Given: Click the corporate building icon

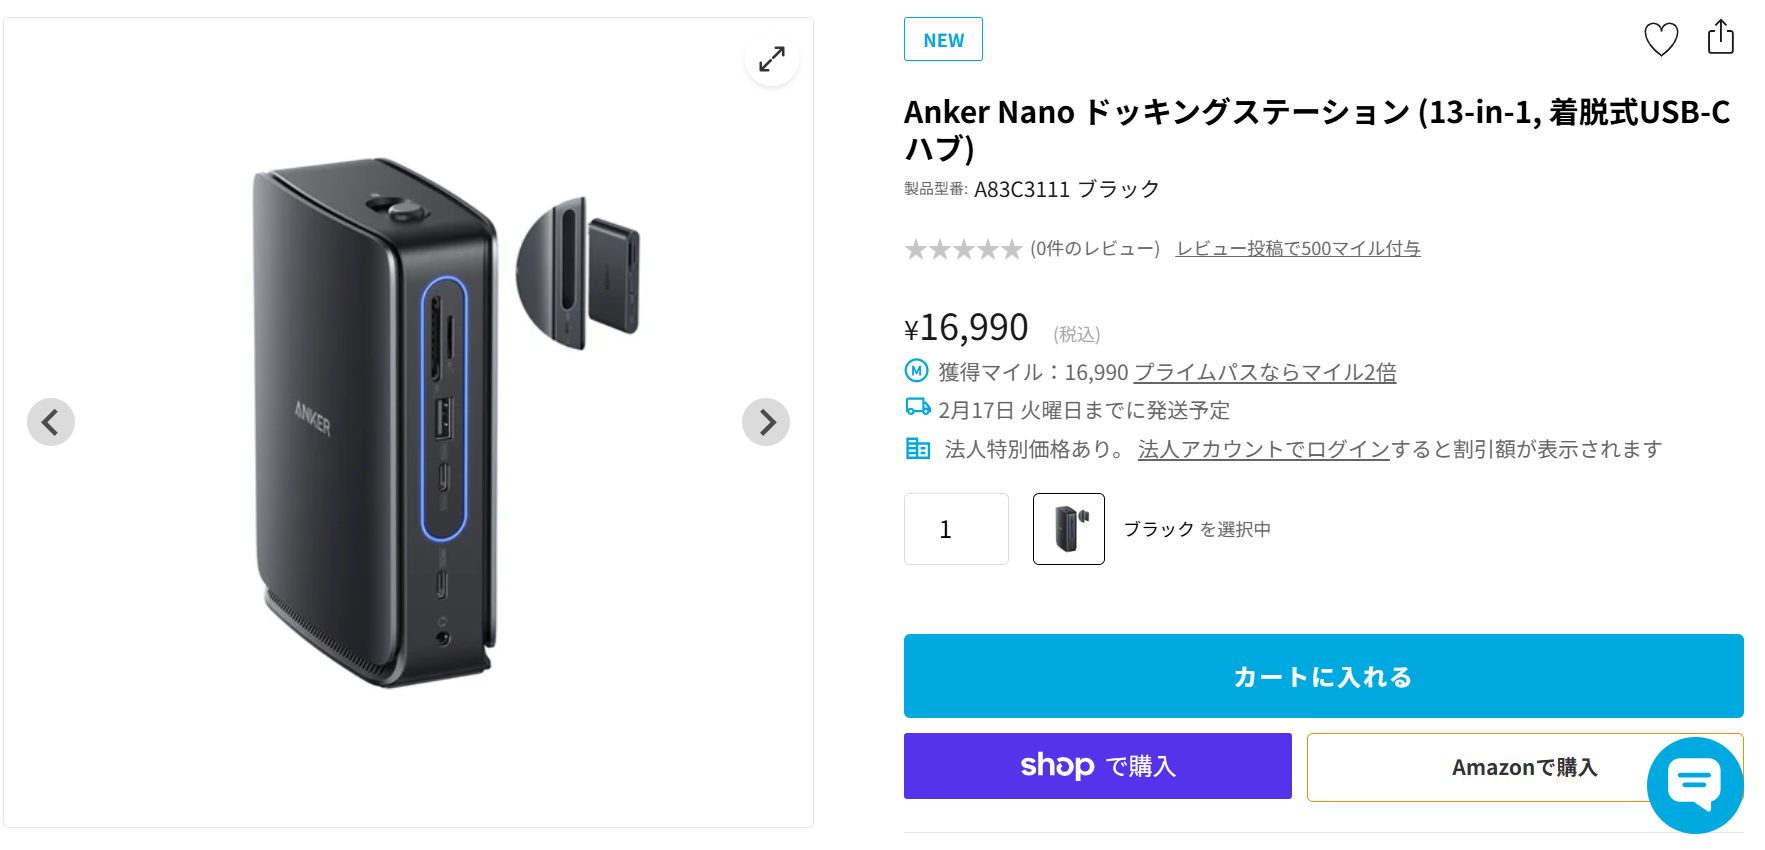Looking at the screenshot, I should 917,448.
